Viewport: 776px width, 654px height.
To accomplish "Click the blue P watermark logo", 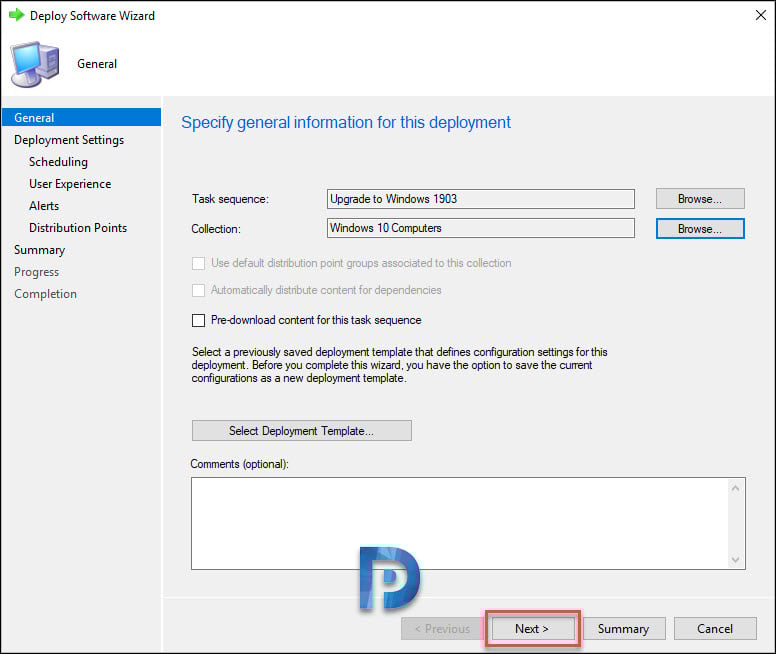I will tap(389, 578).
